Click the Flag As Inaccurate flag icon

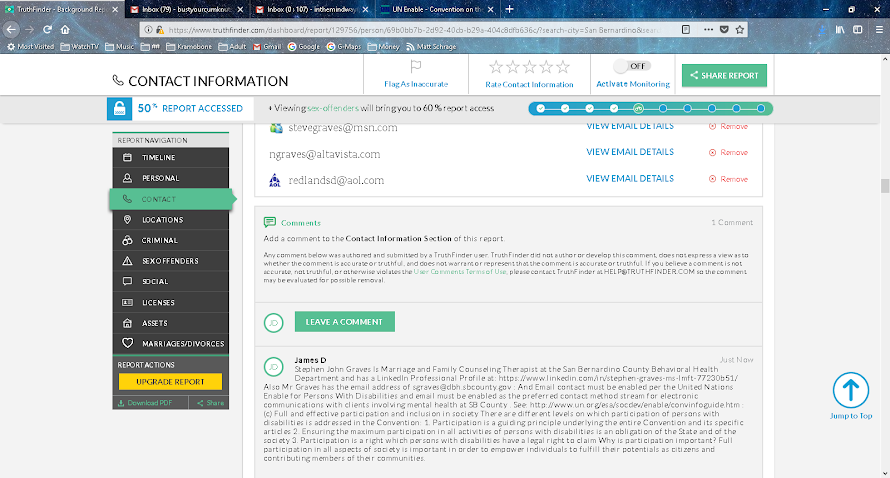pos(415,67)
